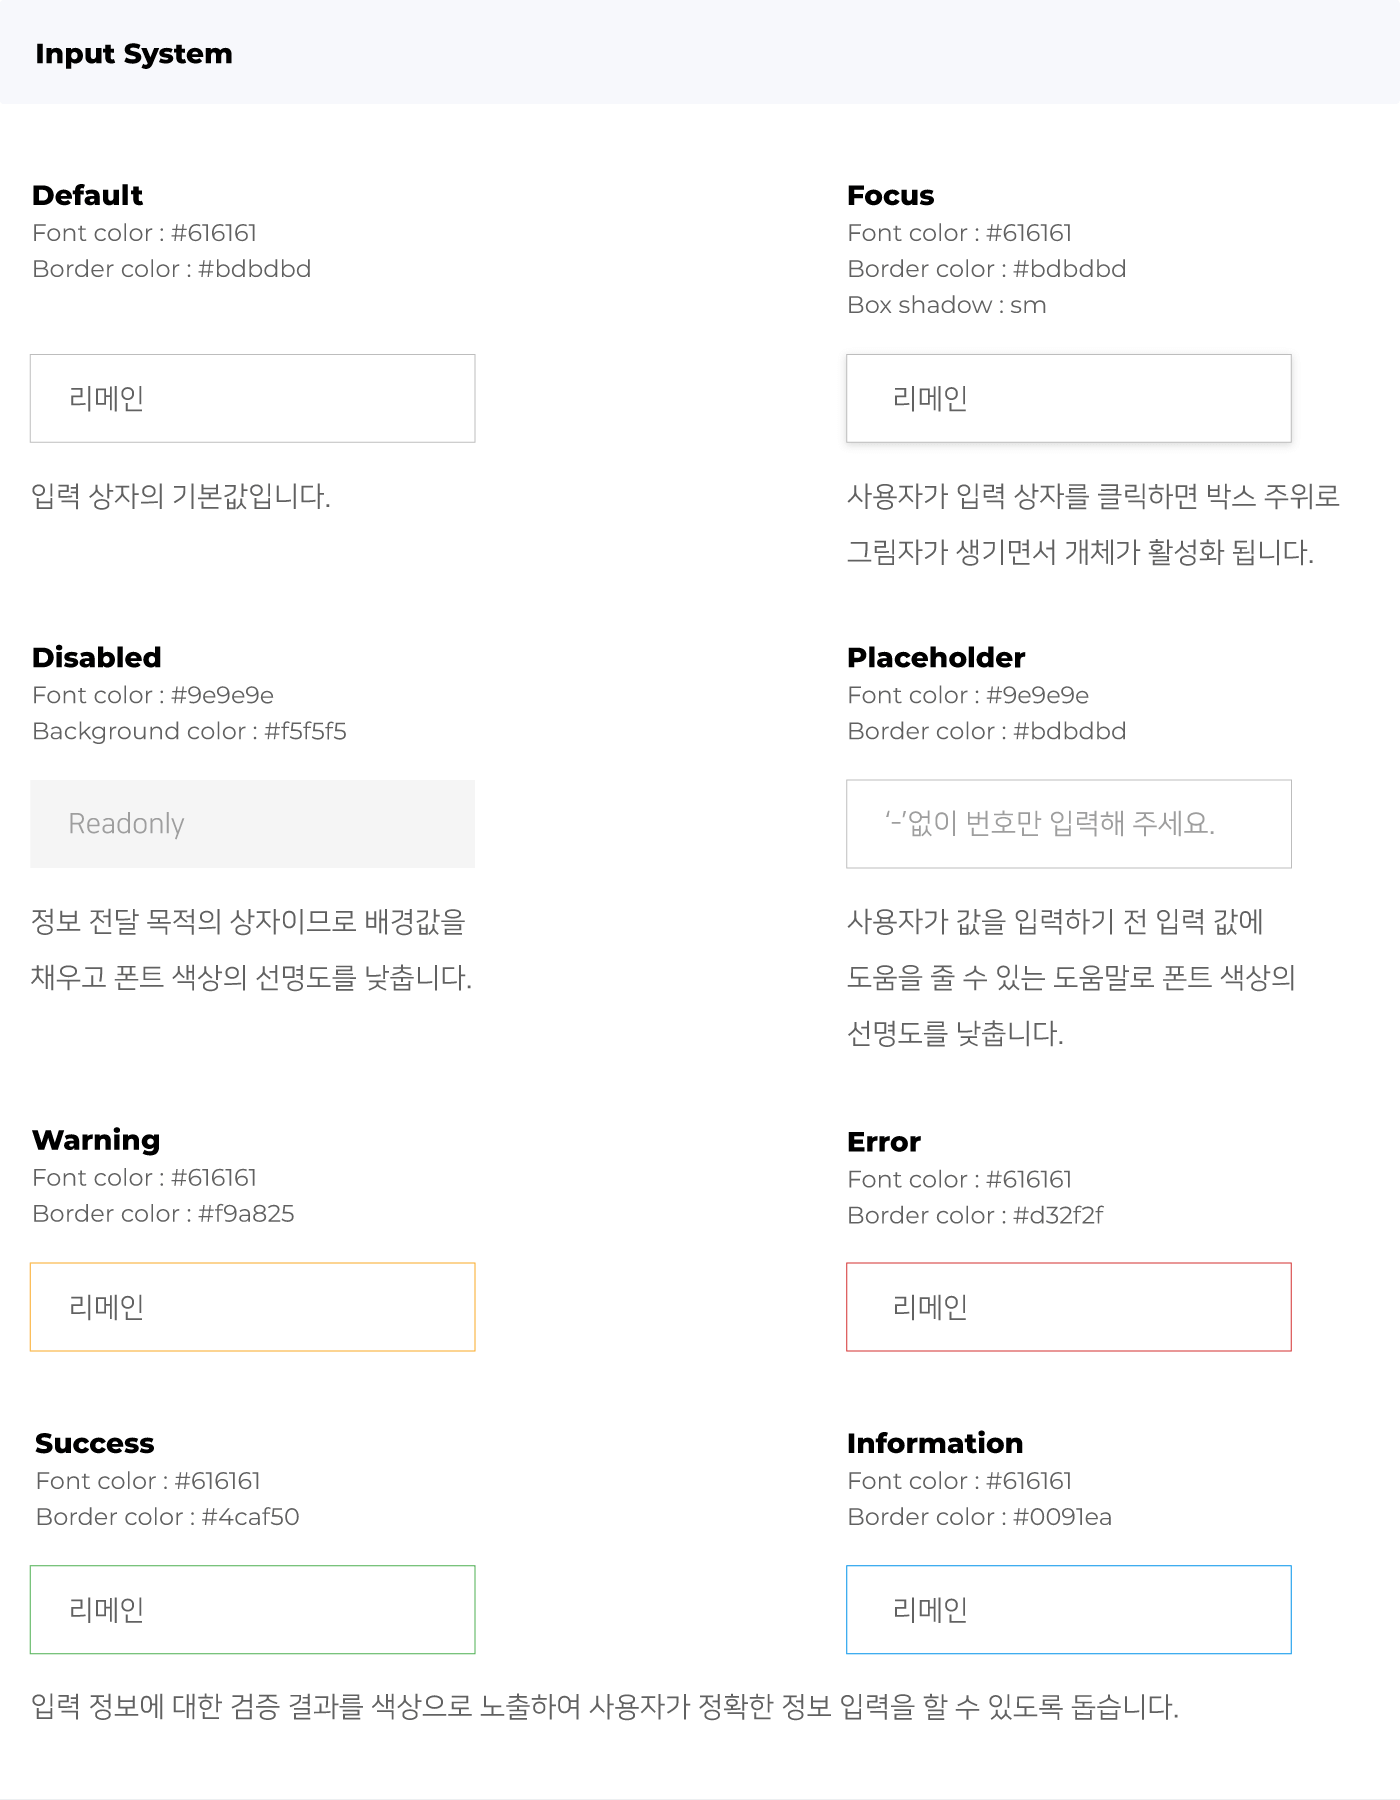Click the orange-bordered Warning input
The width and height of the screenshot is (1400, 1800).
tap(252, 1307)
